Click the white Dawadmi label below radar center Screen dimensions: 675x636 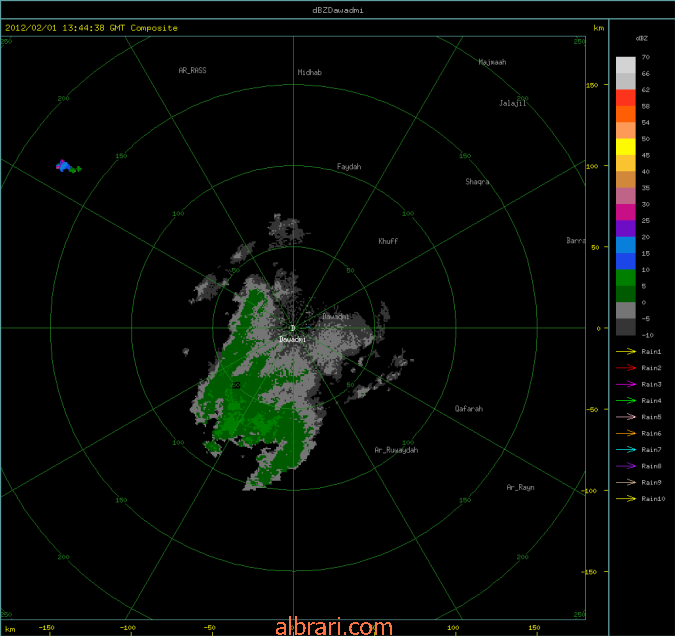[x=293, y=340]
